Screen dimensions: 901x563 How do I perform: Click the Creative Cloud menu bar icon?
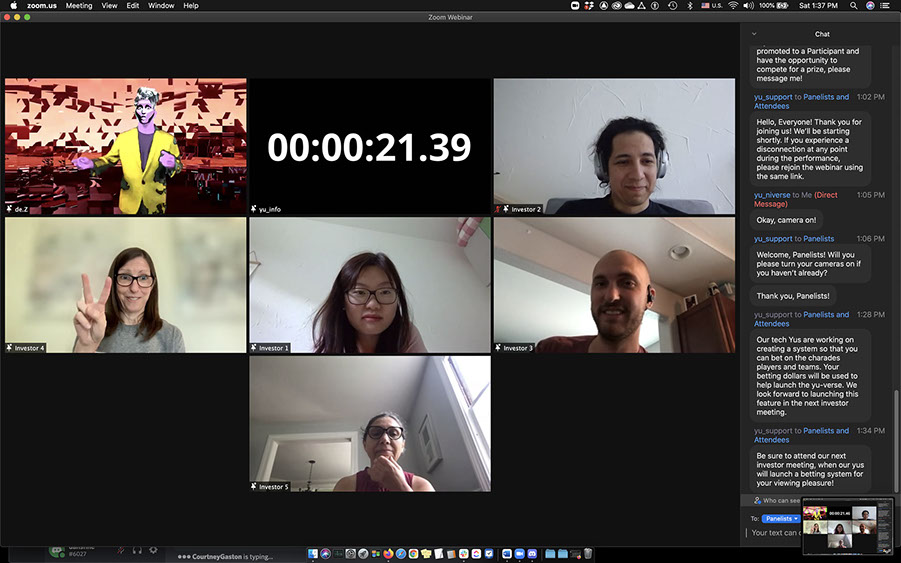click(x=616, y=6)
